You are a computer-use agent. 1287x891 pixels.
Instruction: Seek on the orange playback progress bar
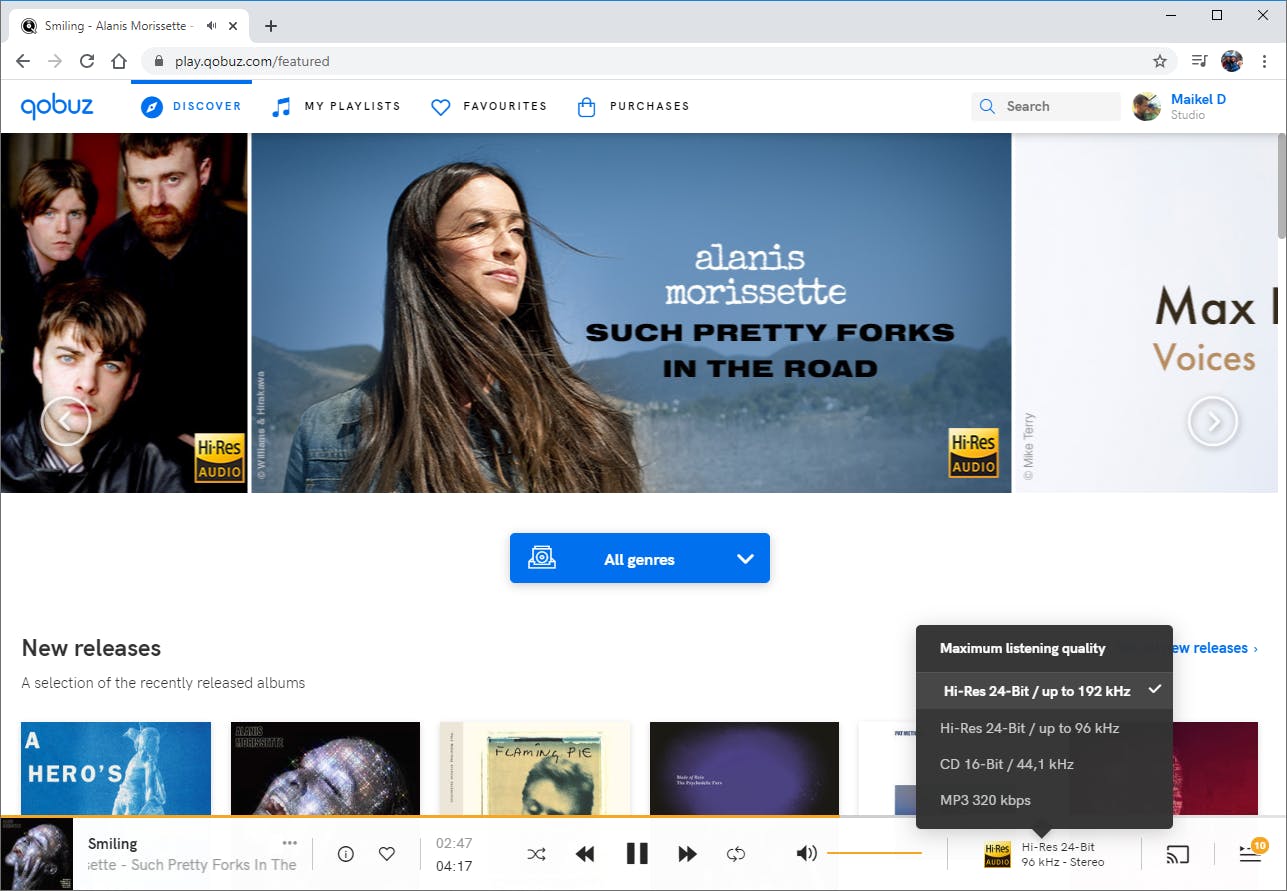tap(420, 817)
